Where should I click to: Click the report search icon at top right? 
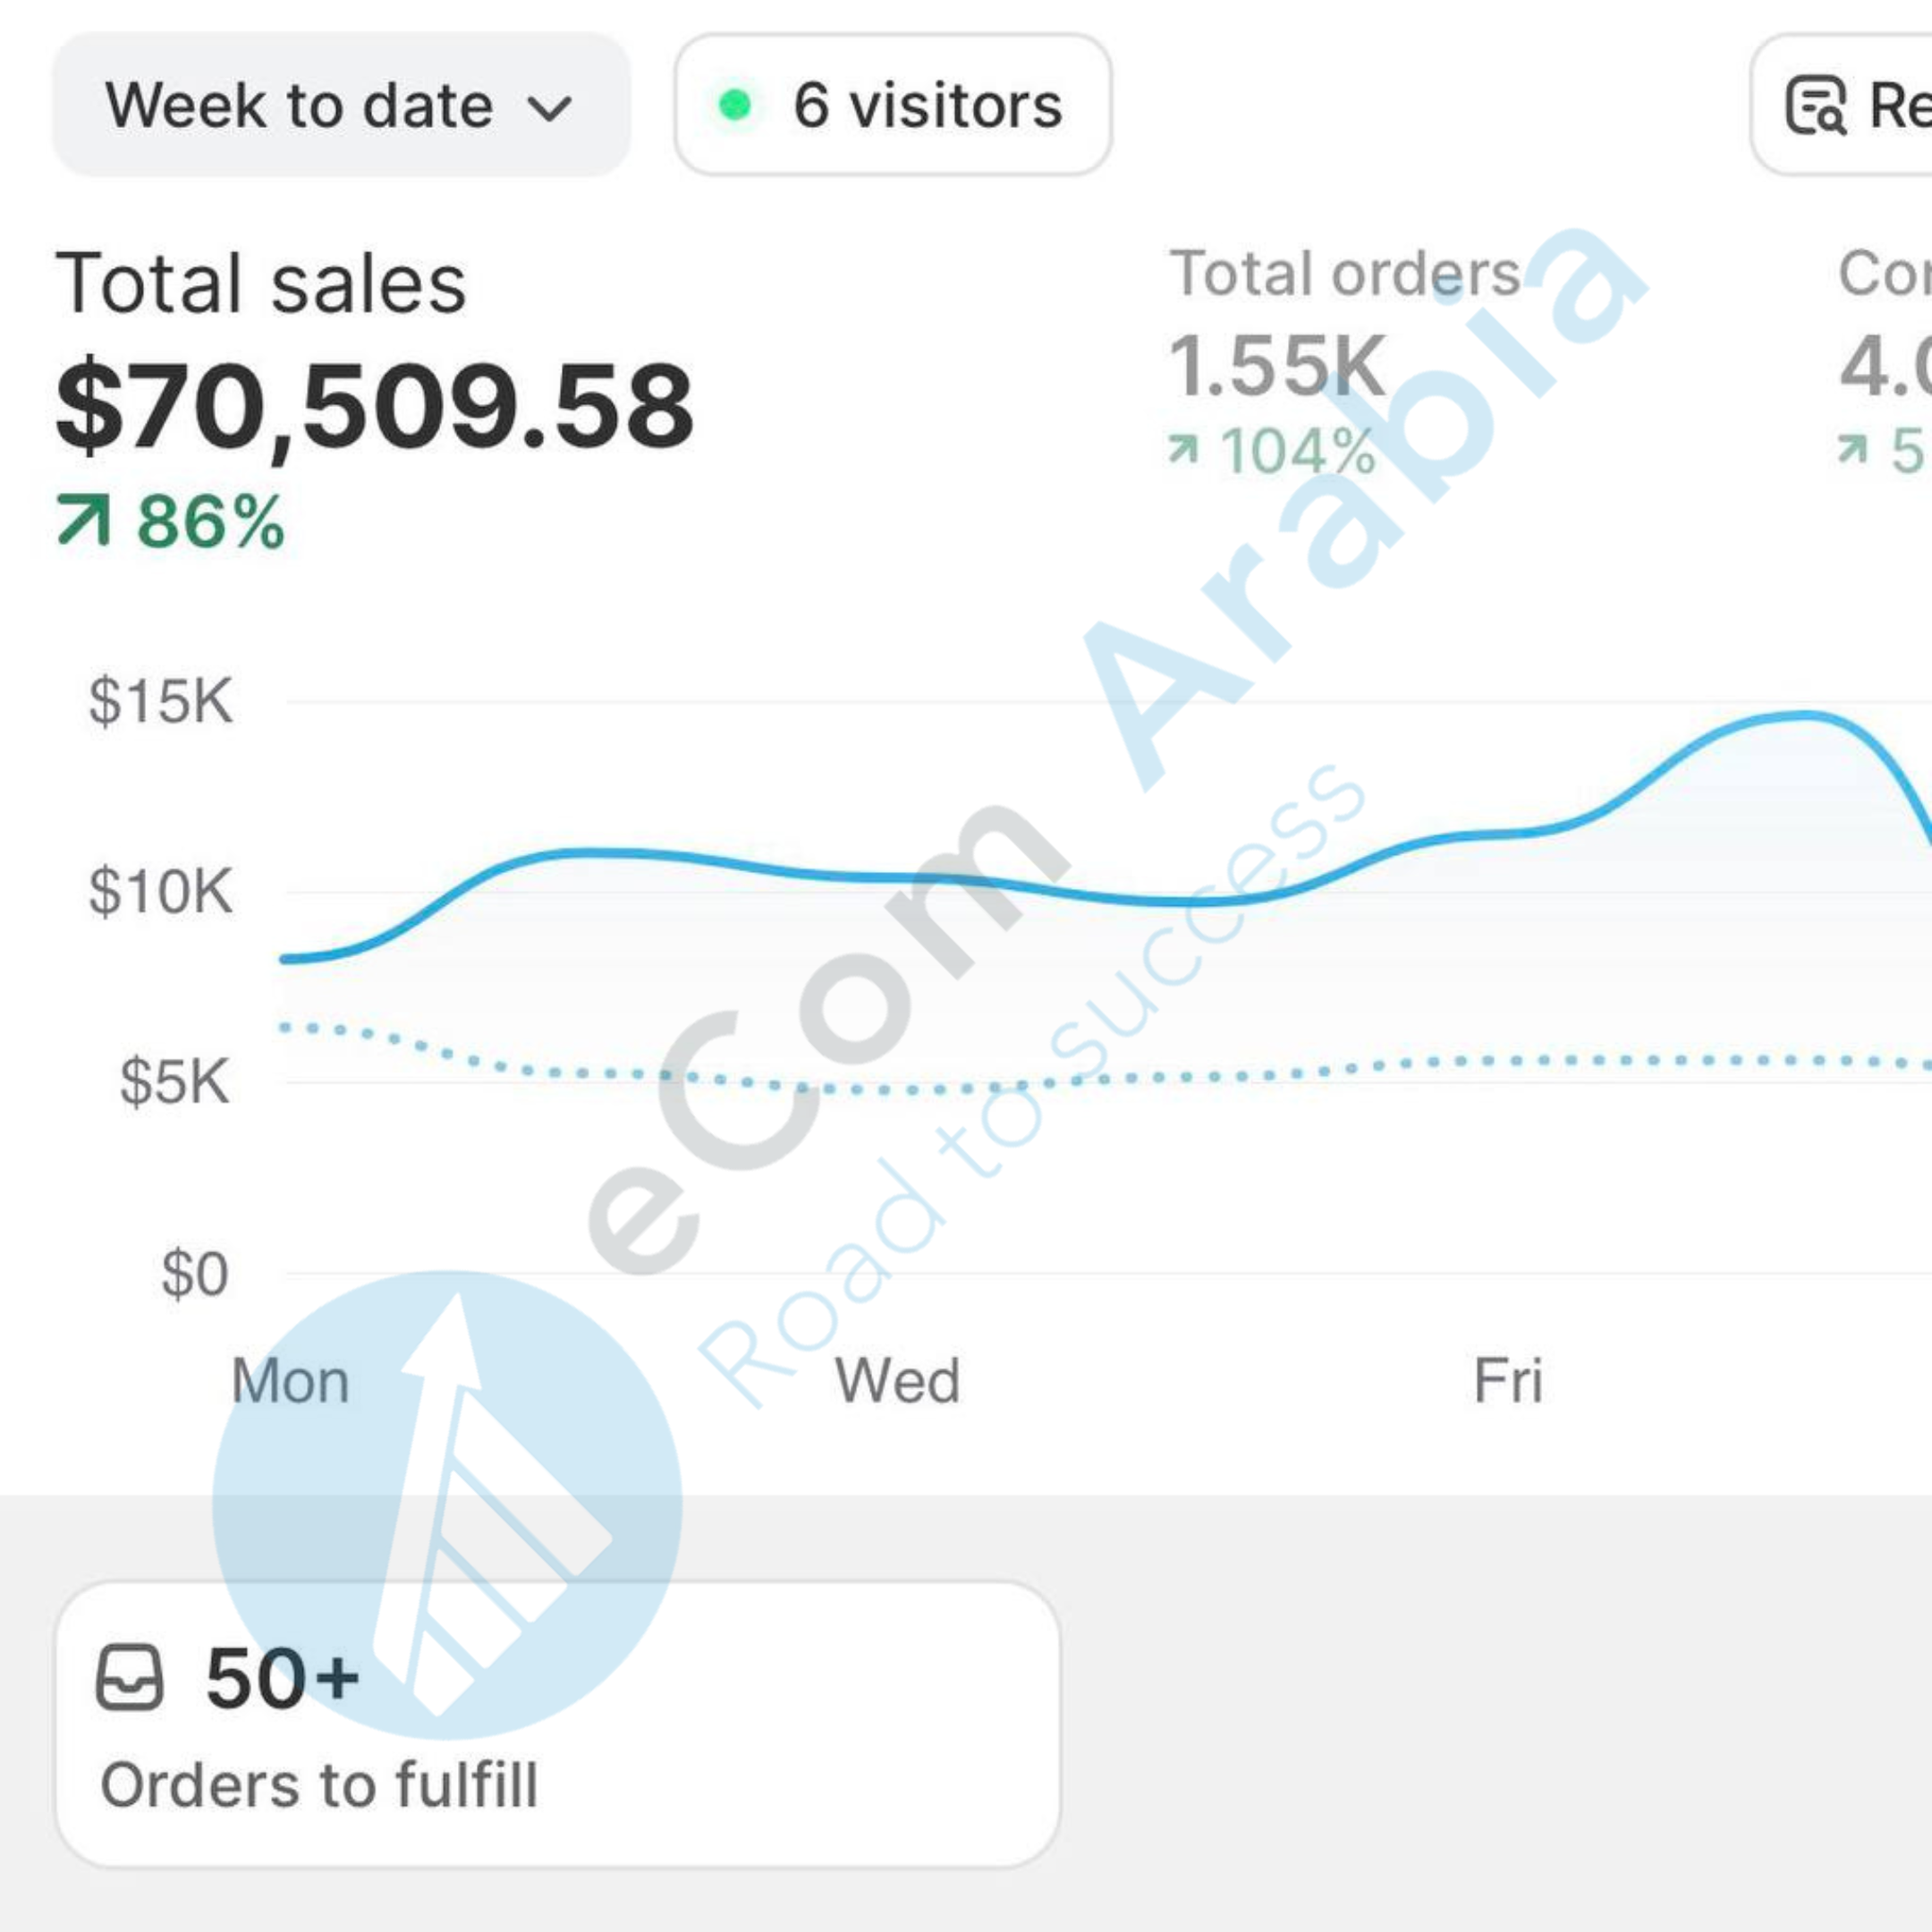point(1815,105)
